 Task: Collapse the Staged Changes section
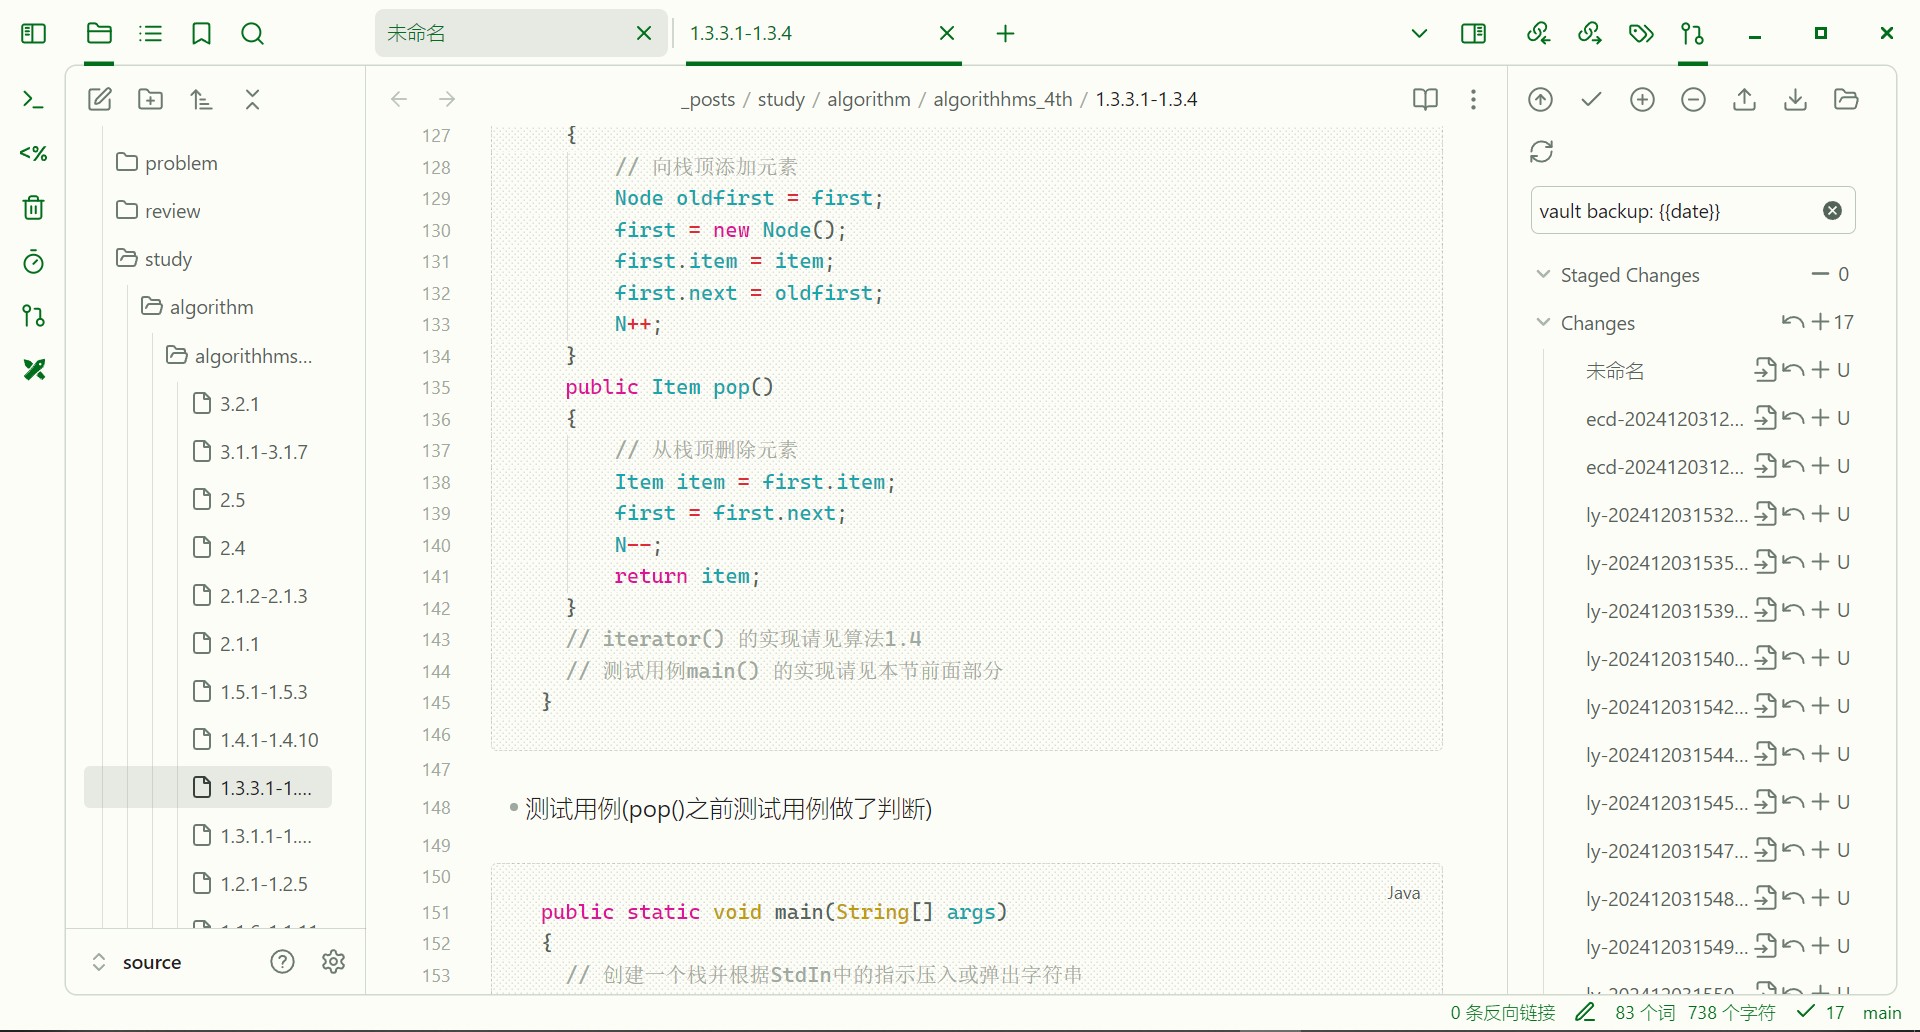(x=1543, y=274)
